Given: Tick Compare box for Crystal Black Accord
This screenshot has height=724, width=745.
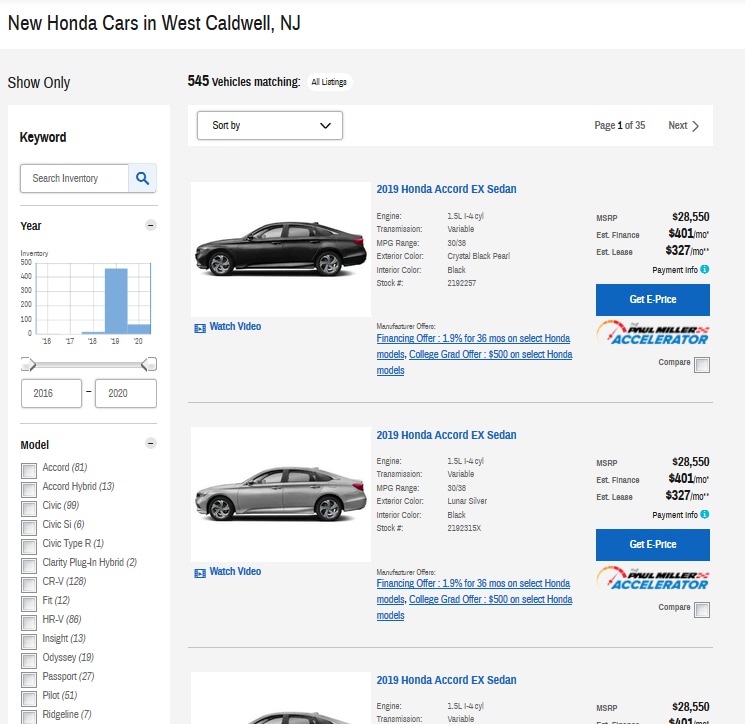Looking at the screenshot, I should tap(702, 365).
